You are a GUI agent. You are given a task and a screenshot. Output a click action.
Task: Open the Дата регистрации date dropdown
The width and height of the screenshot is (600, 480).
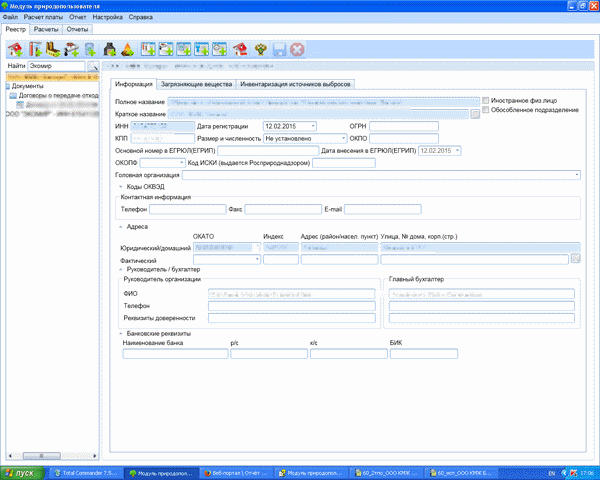pos(313,126)
